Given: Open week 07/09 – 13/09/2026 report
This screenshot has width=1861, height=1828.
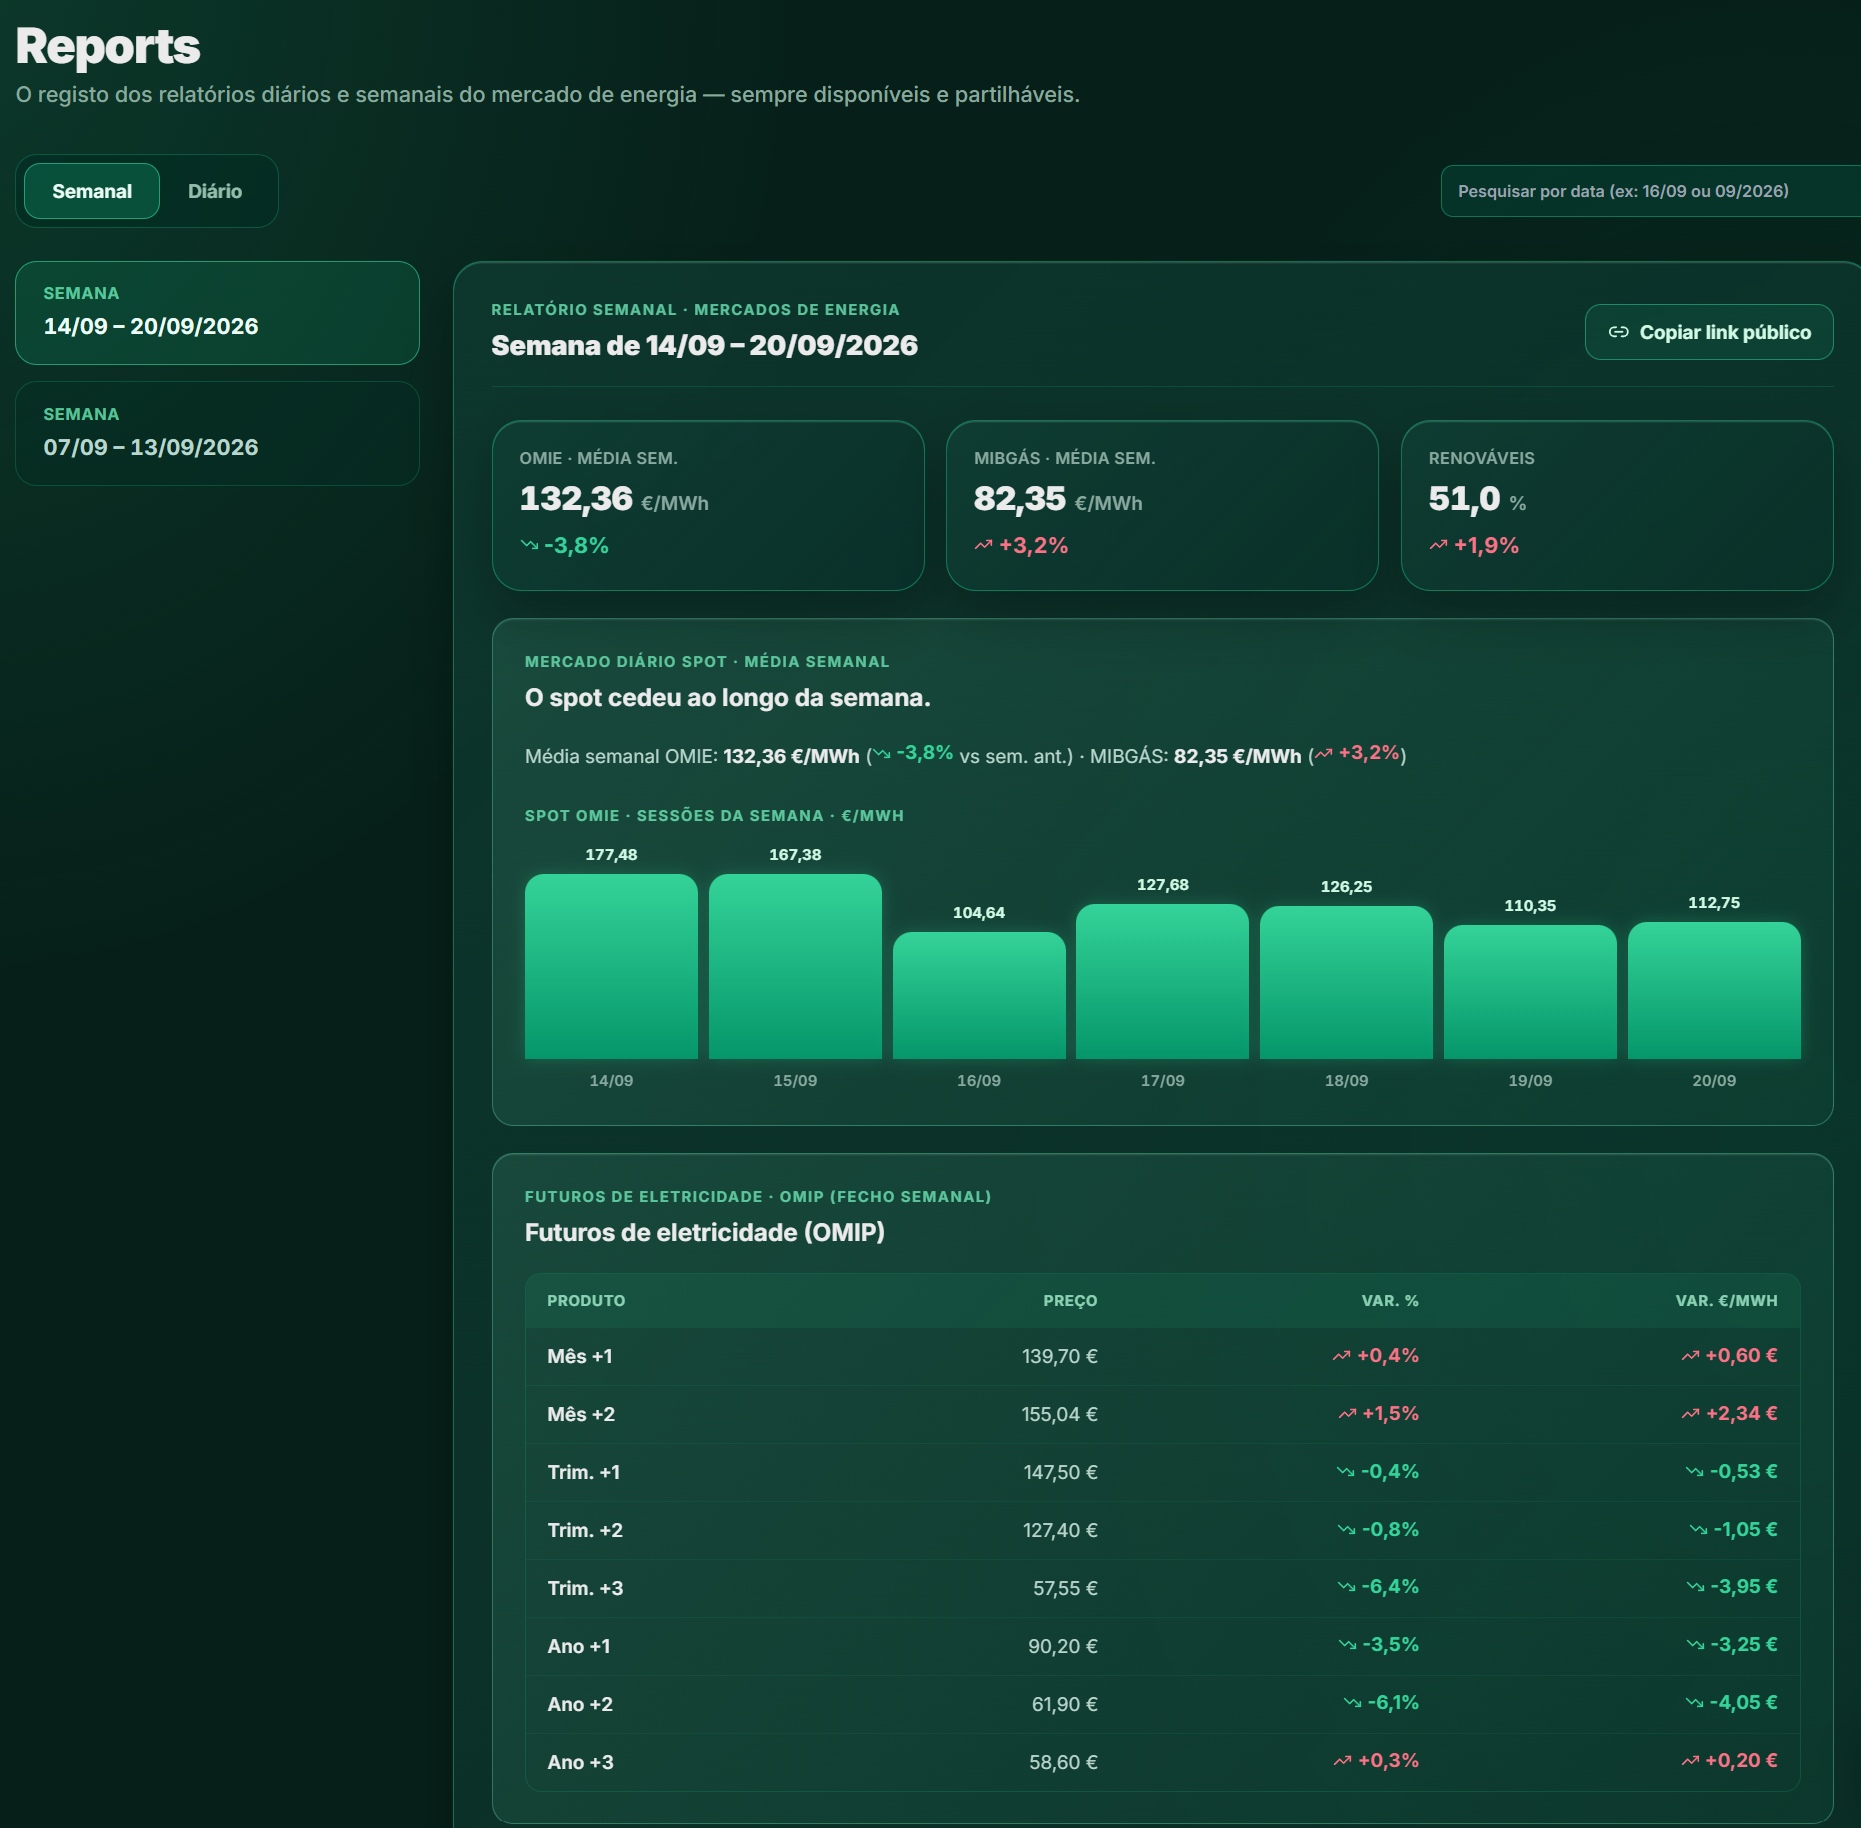Looking at the screenshot, I should 217,434.
